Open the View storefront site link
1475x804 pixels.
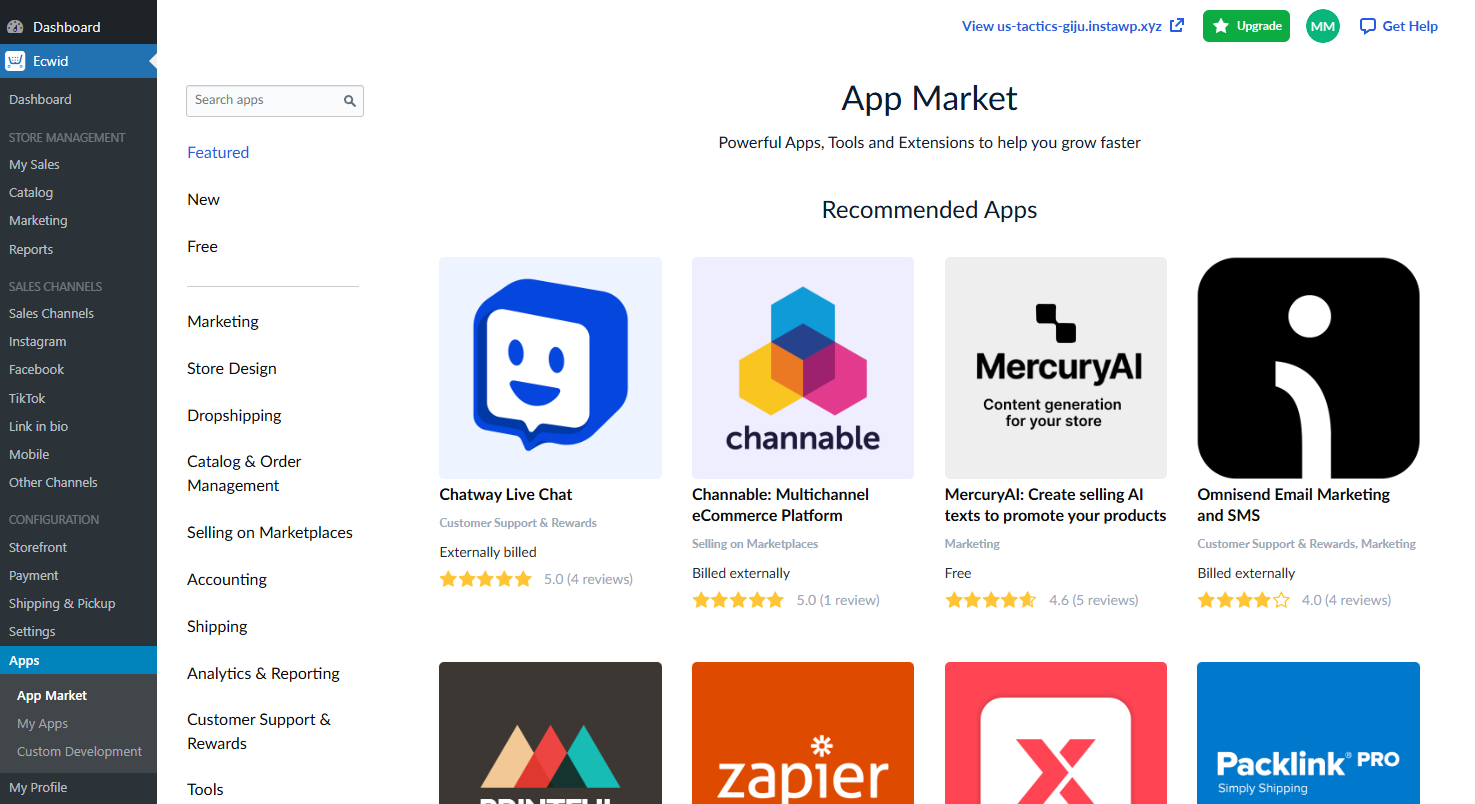click(1072, 27)
